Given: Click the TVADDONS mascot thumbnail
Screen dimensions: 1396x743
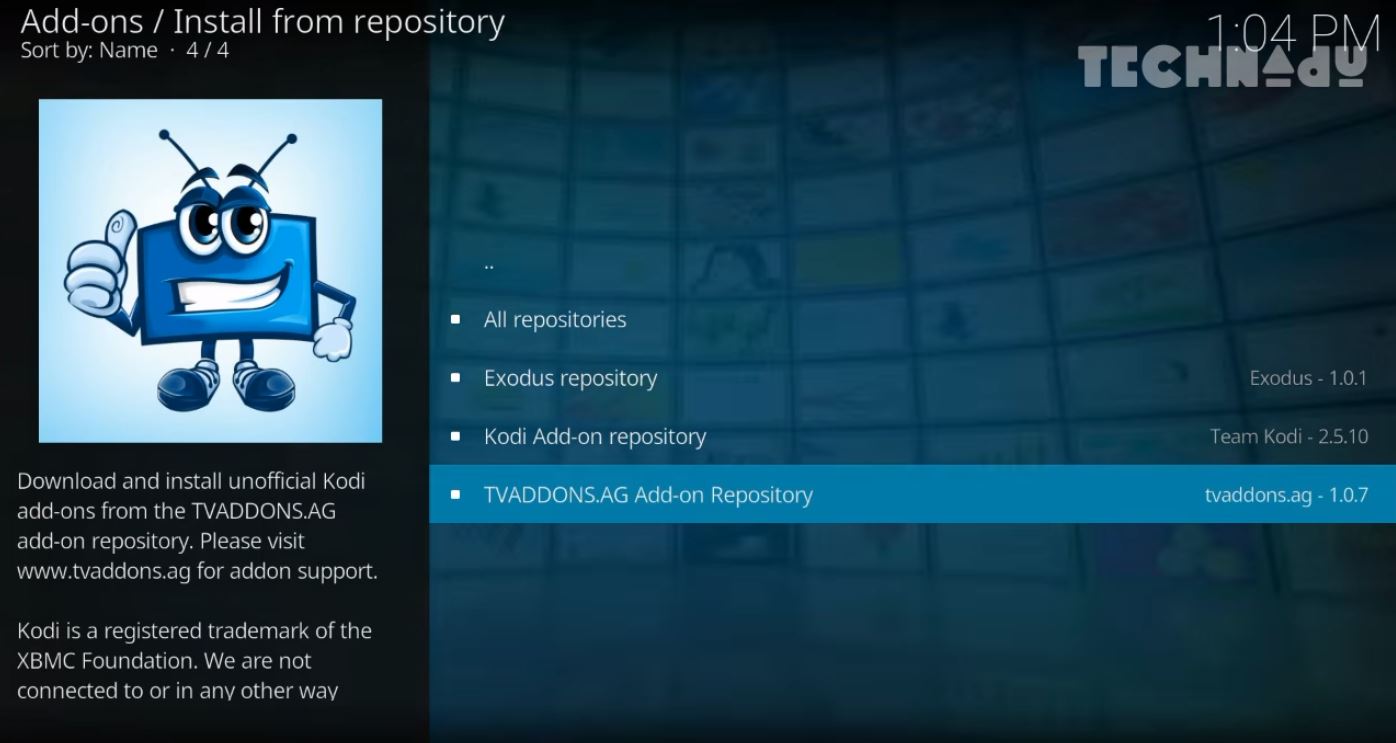Looking at the screenshot, I should click(x=210, y=270).
